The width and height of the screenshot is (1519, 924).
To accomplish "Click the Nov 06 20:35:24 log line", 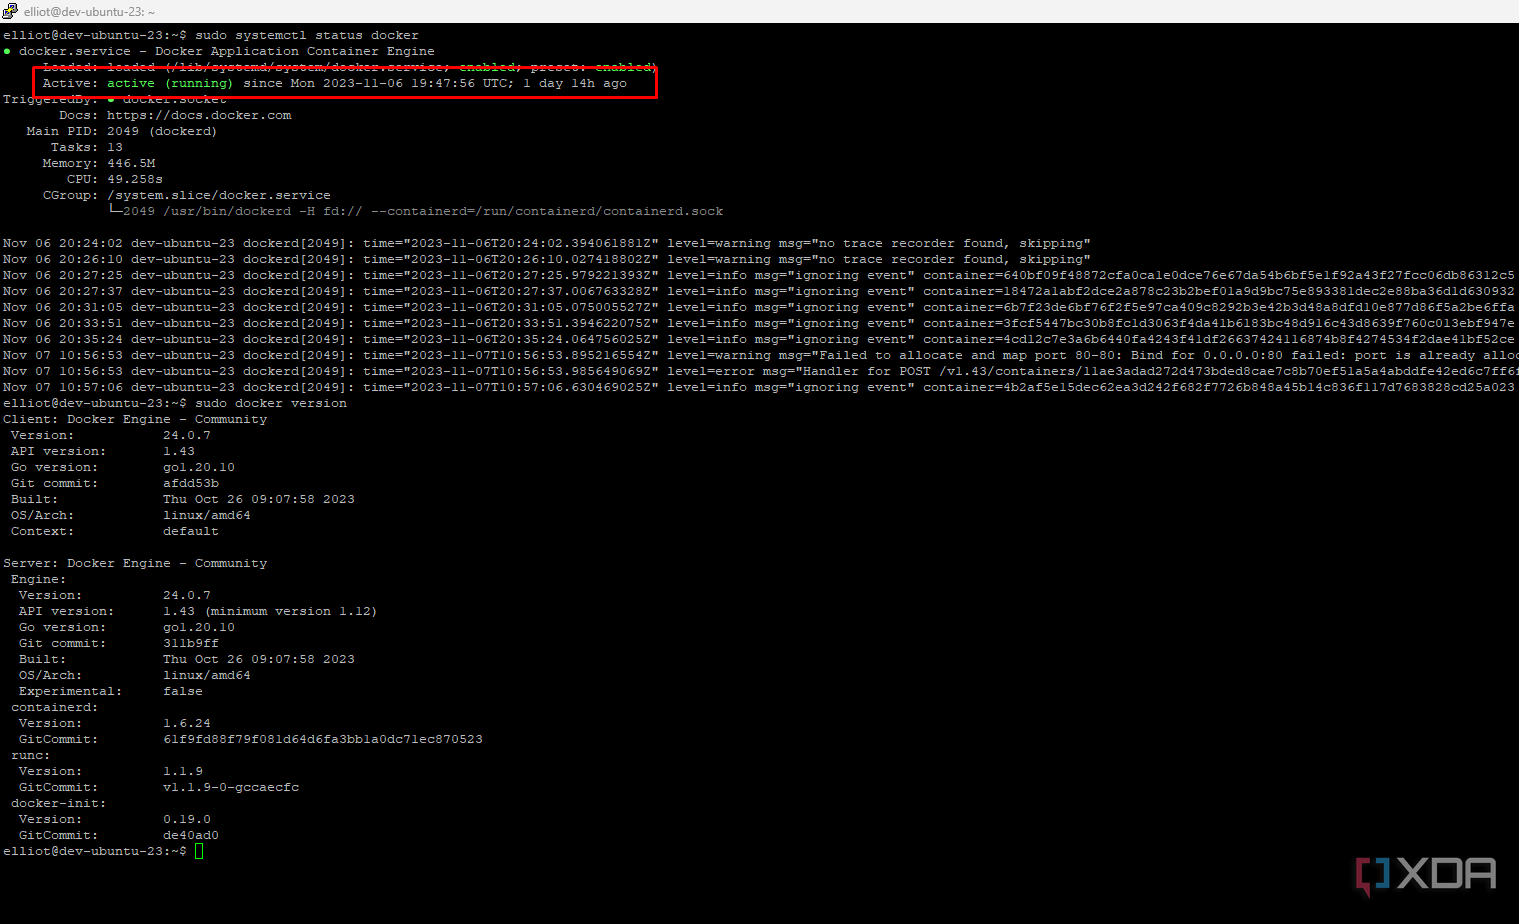I will pyautogui.click(x=759, y=339).
